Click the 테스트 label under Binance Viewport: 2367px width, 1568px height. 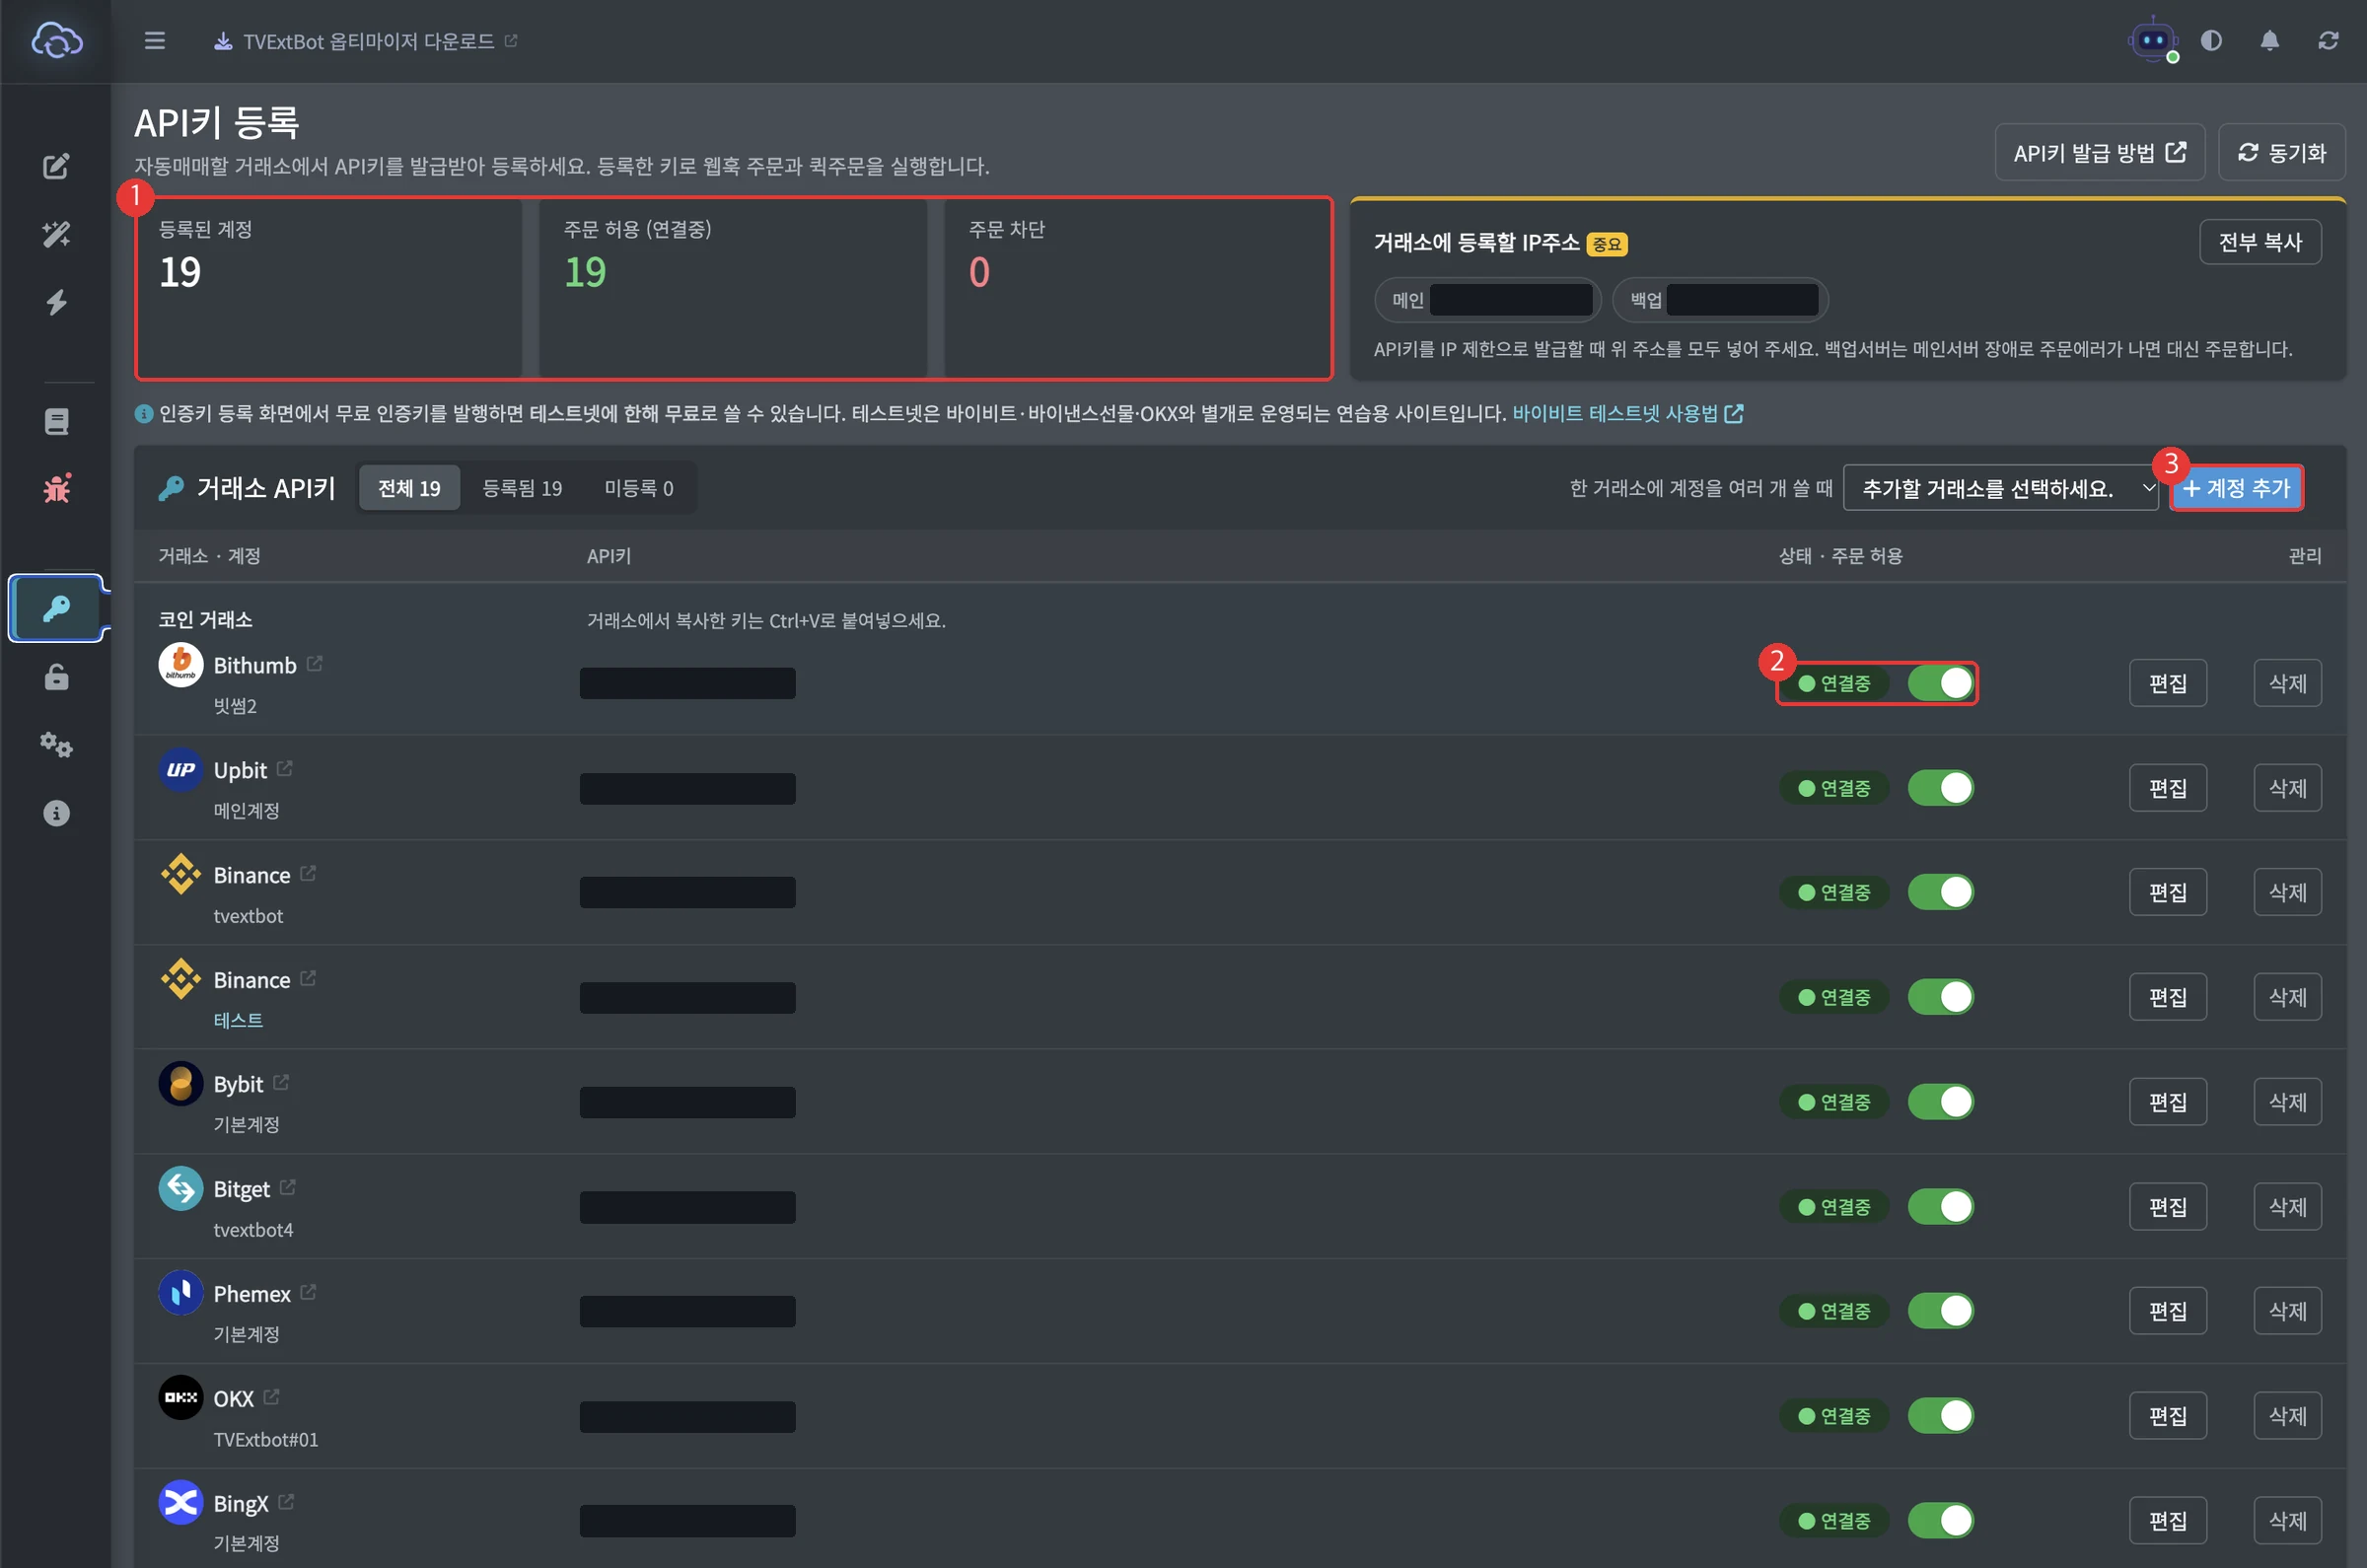[x=238, y=1020]
